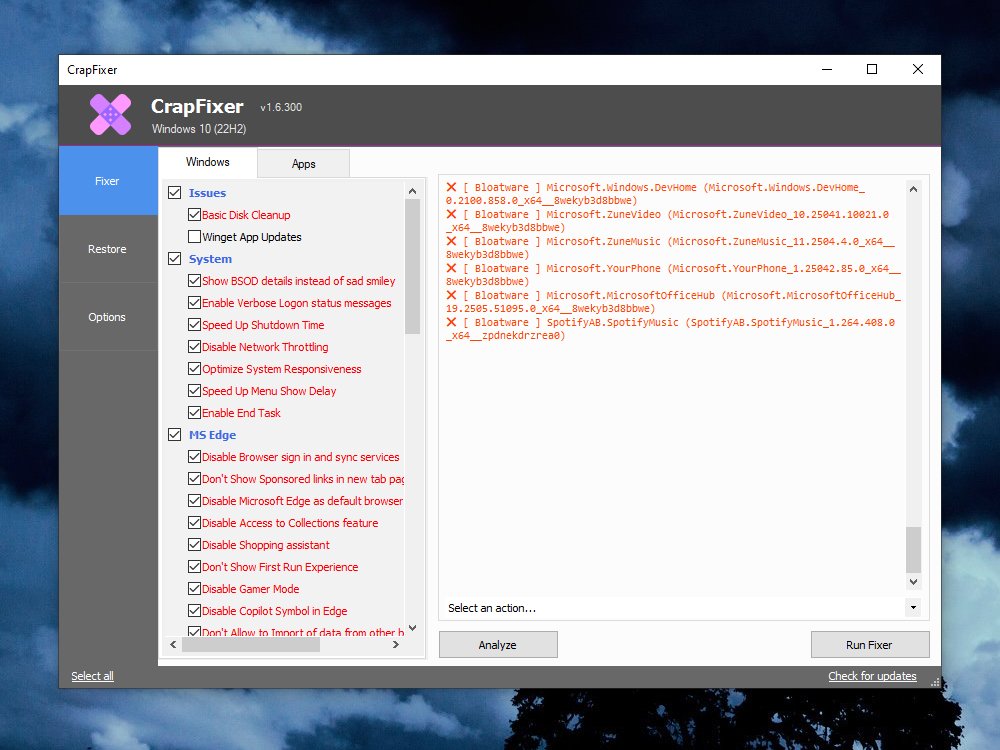1000x750 pixels.
Task: Uncheck Enable End Task option
Action: [195, 413]
